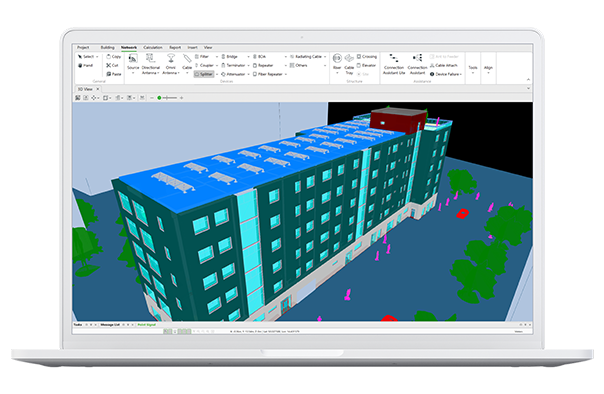Click the red car in the parking lot

tap(462, 213)
